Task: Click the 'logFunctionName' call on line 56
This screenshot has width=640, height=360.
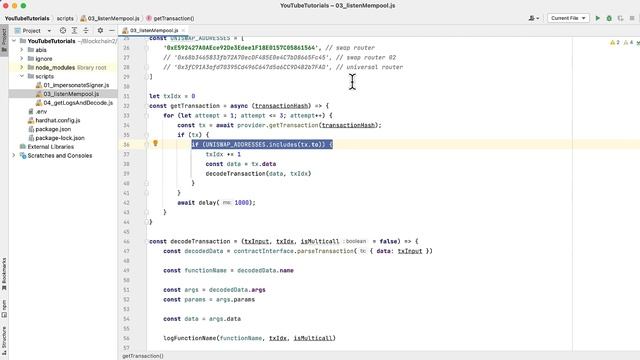Action: (190, 338)
